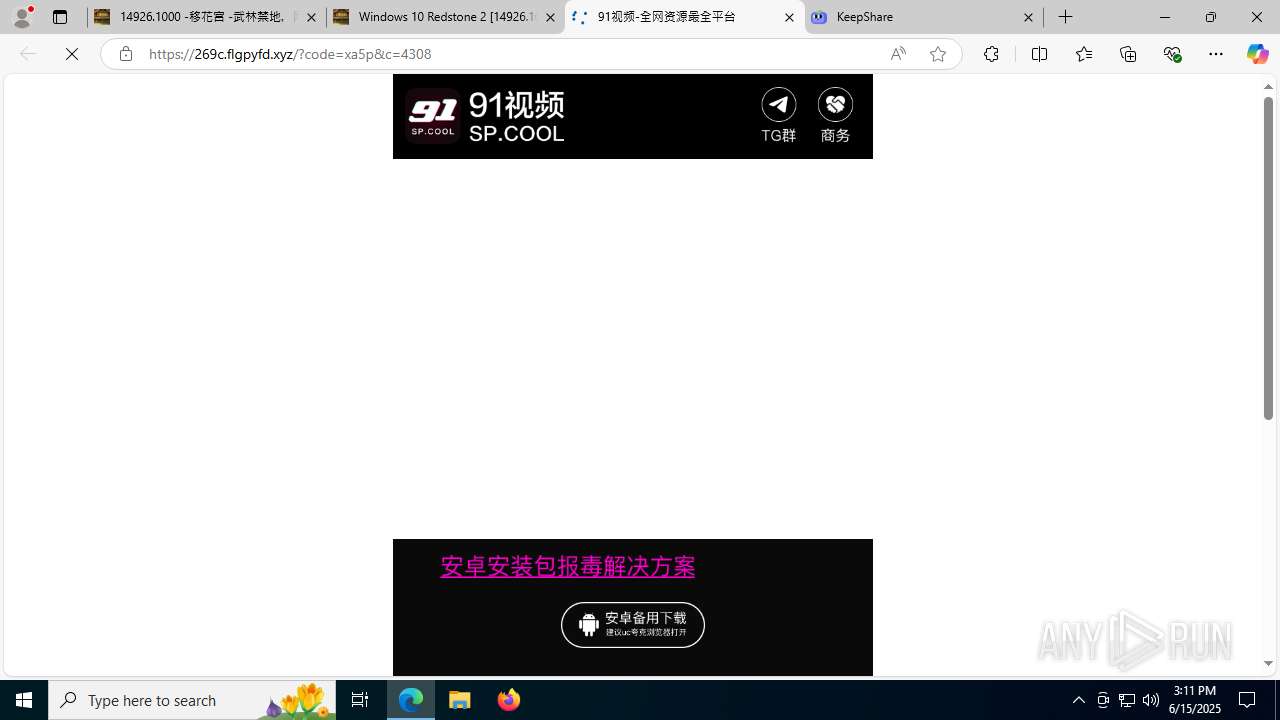Launch Firefox from taskbar
This screenshot has height=720, width=1280.
[x=509, y=700]
